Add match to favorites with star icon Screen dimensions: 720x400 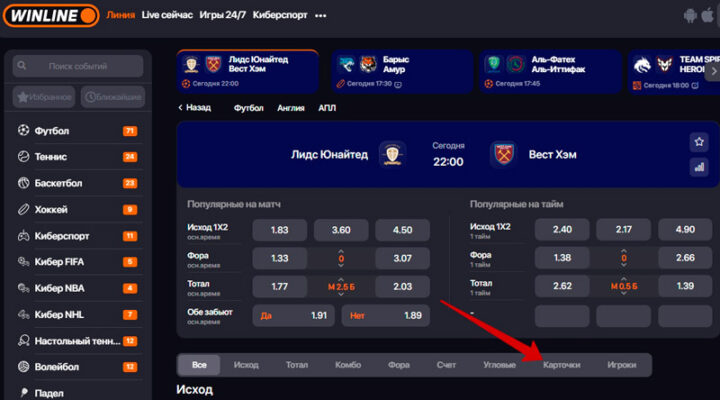(x=699, y=142)
